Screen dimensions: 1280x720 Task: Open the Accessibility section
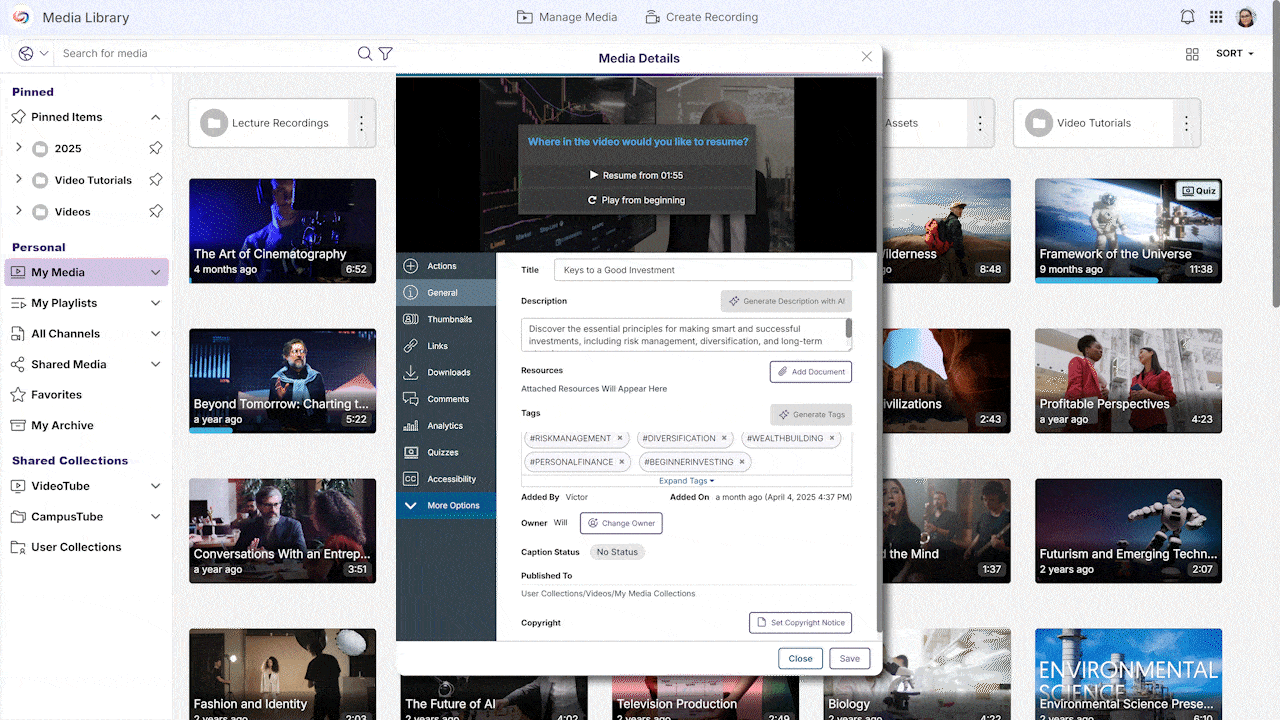pos(451,479)
